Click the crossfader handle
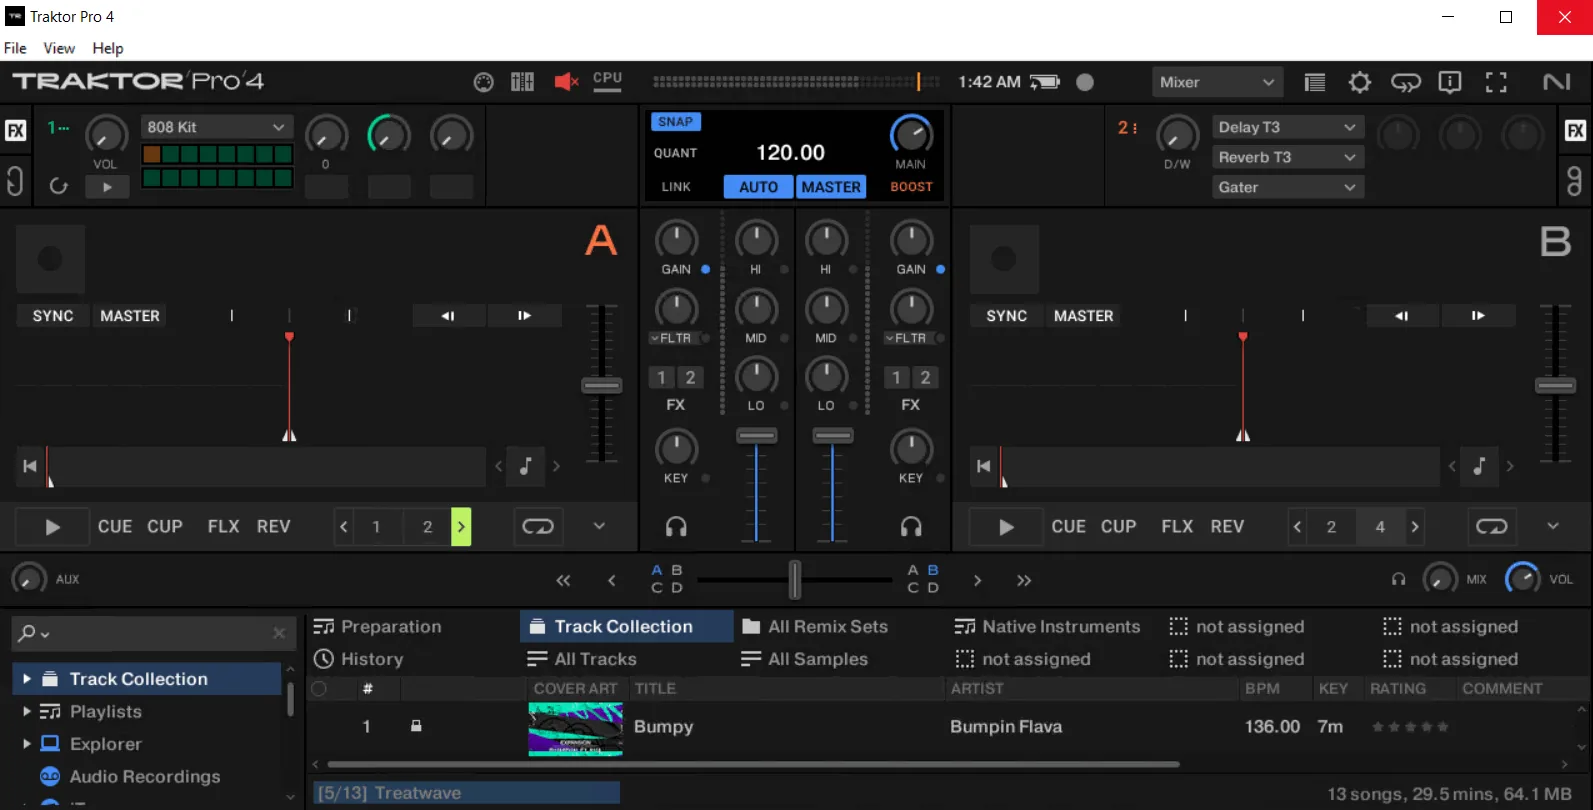Image resolution: width=1593 pixels, height=810 pixels. click(795, 580)
